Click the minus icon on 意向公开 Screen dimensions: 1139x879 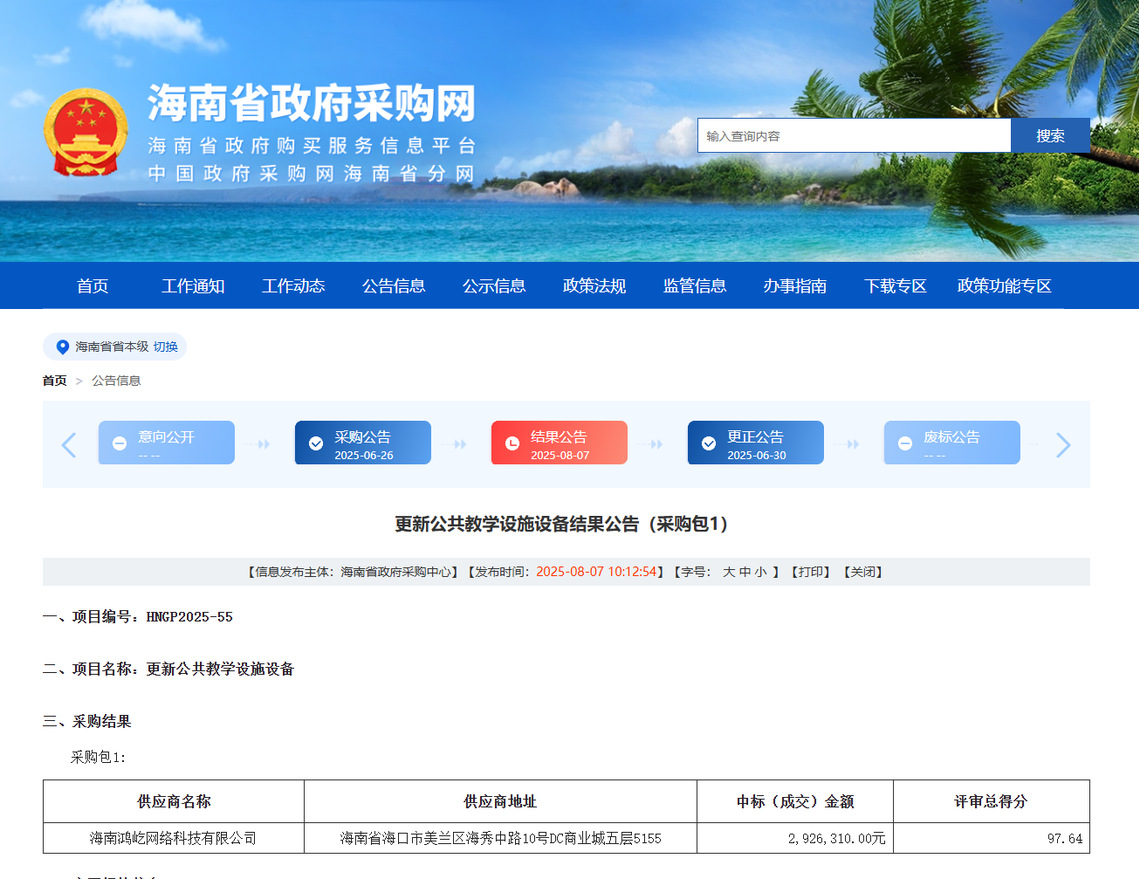tap(119, 443)
